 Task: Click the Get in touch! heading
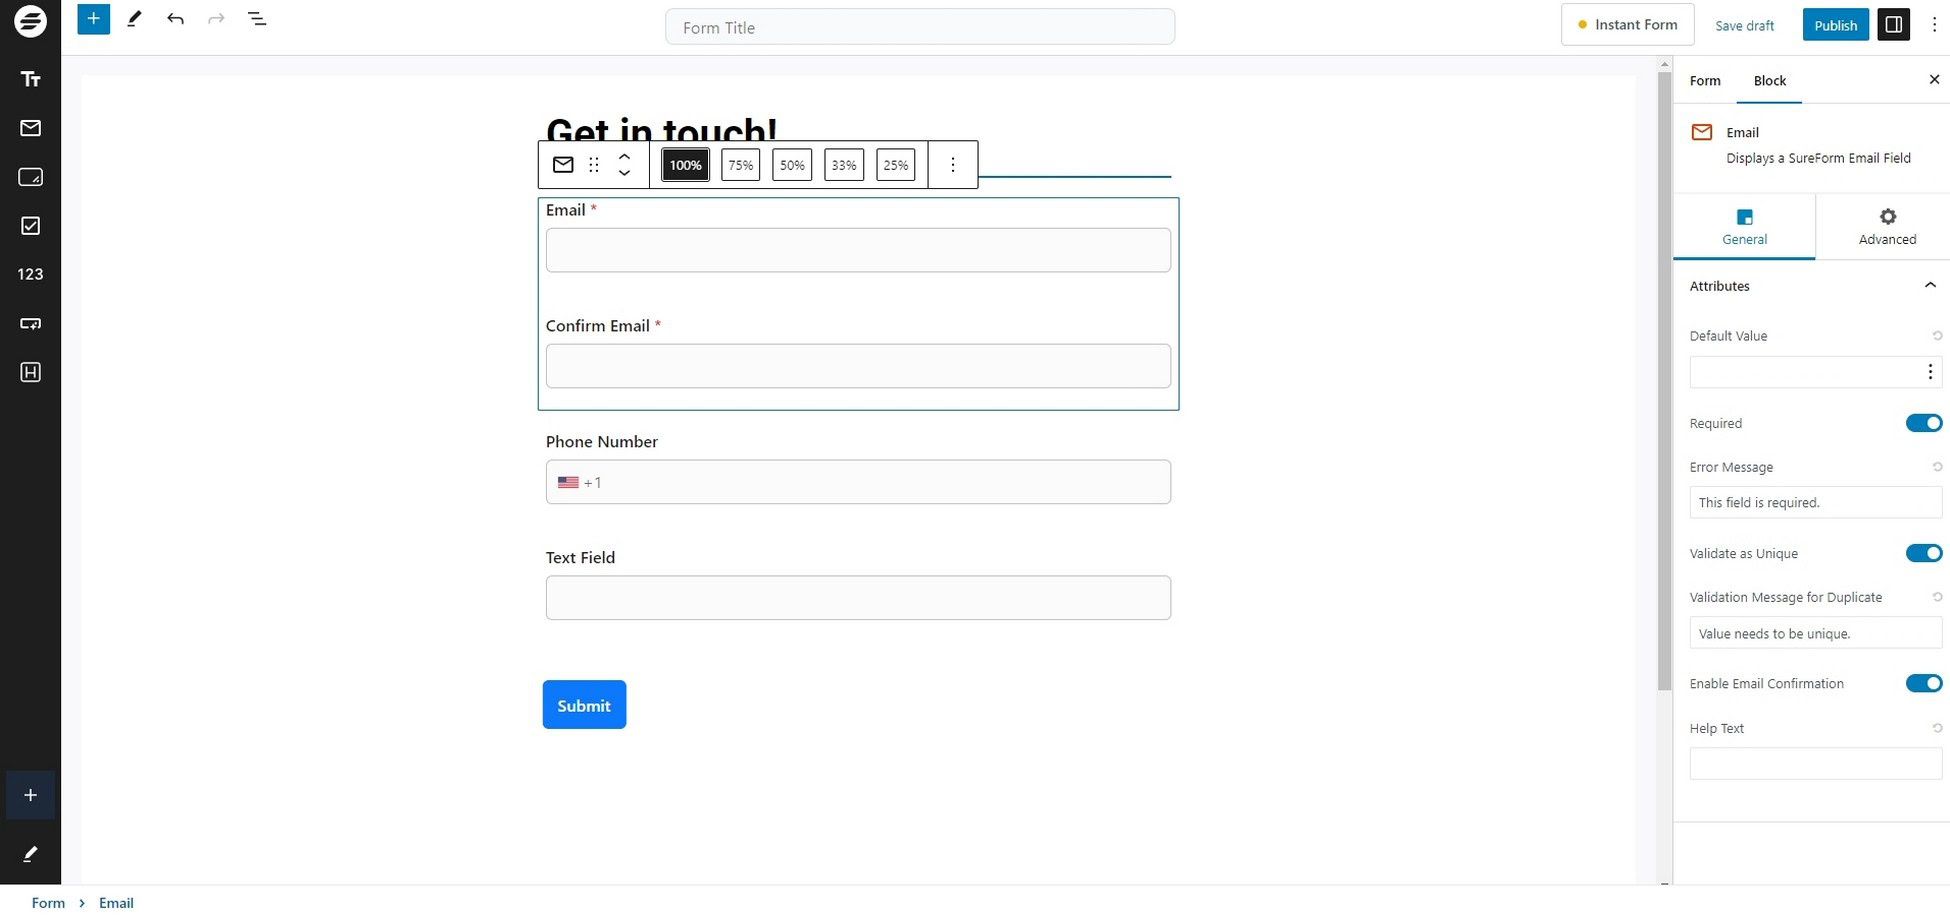[661, 131]
